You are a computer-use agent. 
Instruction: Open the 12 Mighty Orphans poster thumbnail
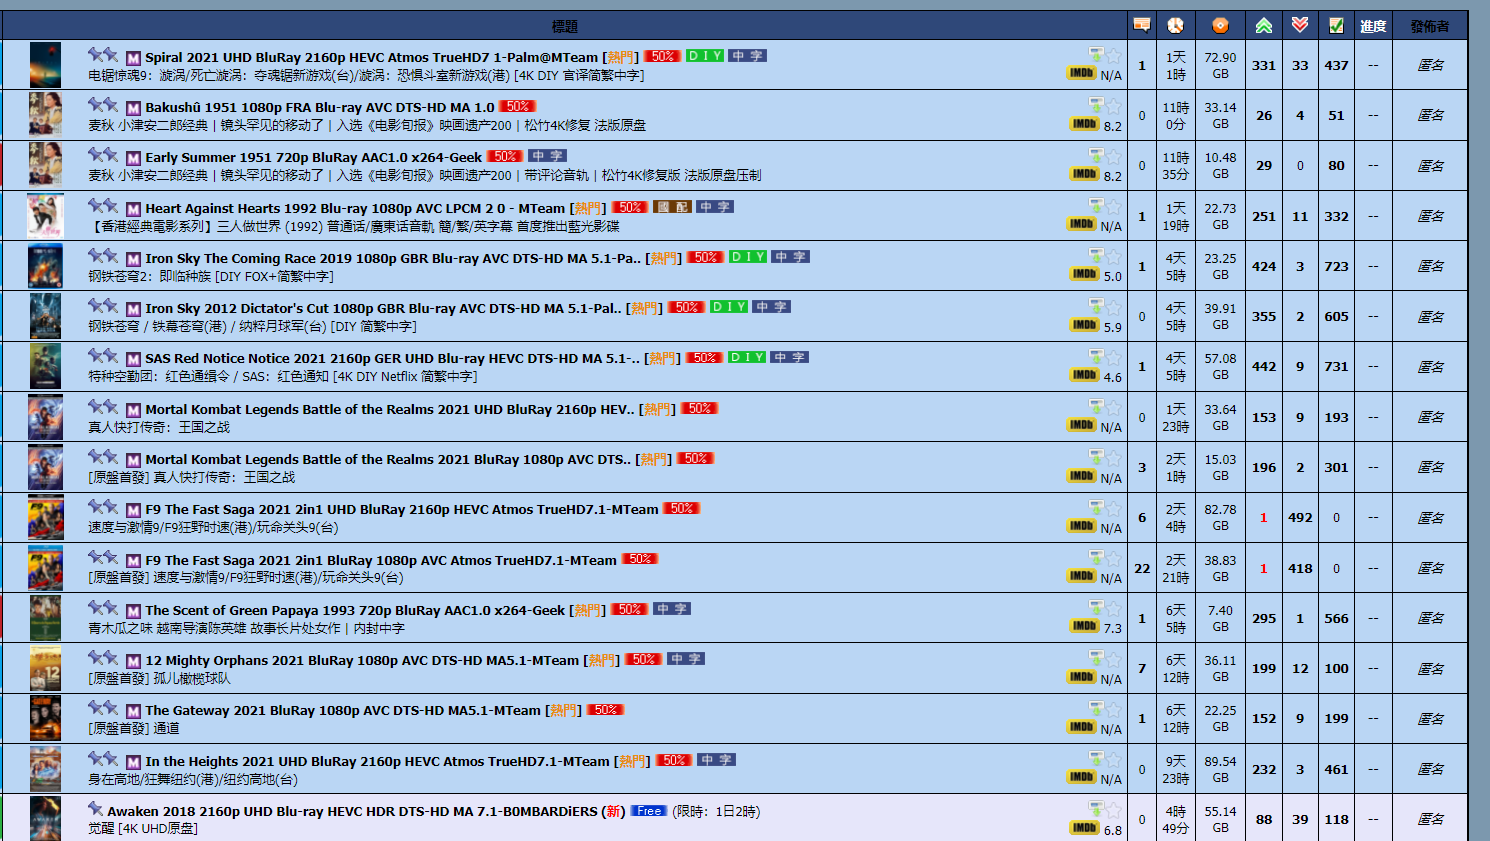click(45, 668)
